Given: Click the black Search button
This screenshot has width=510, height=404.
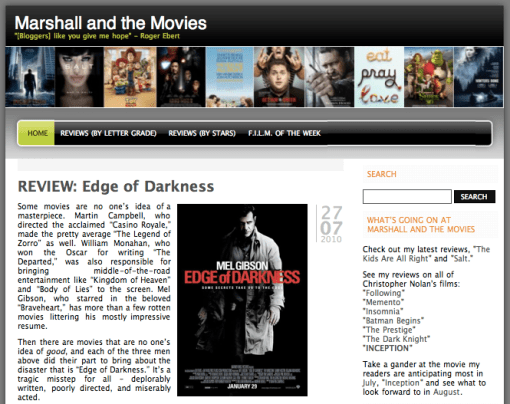Looking at the screenshot, I should [474, 197].
